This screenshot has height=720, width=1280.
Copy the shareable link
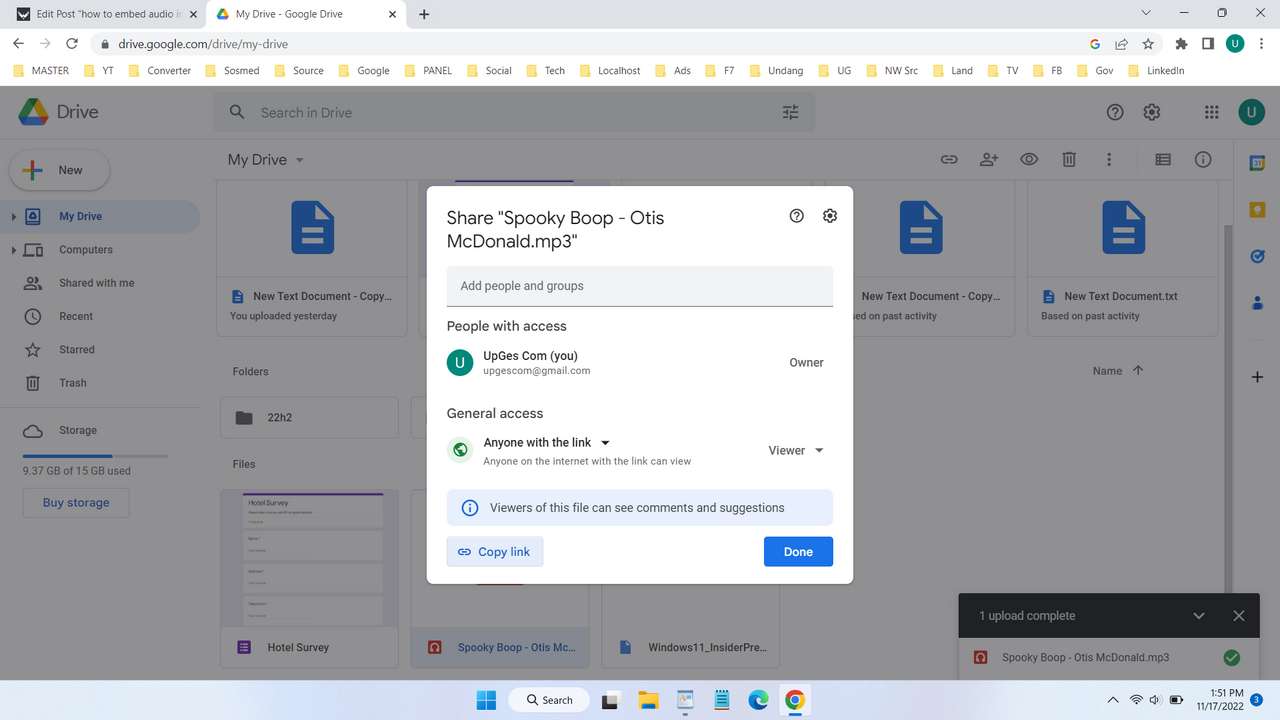click(494, 551)
